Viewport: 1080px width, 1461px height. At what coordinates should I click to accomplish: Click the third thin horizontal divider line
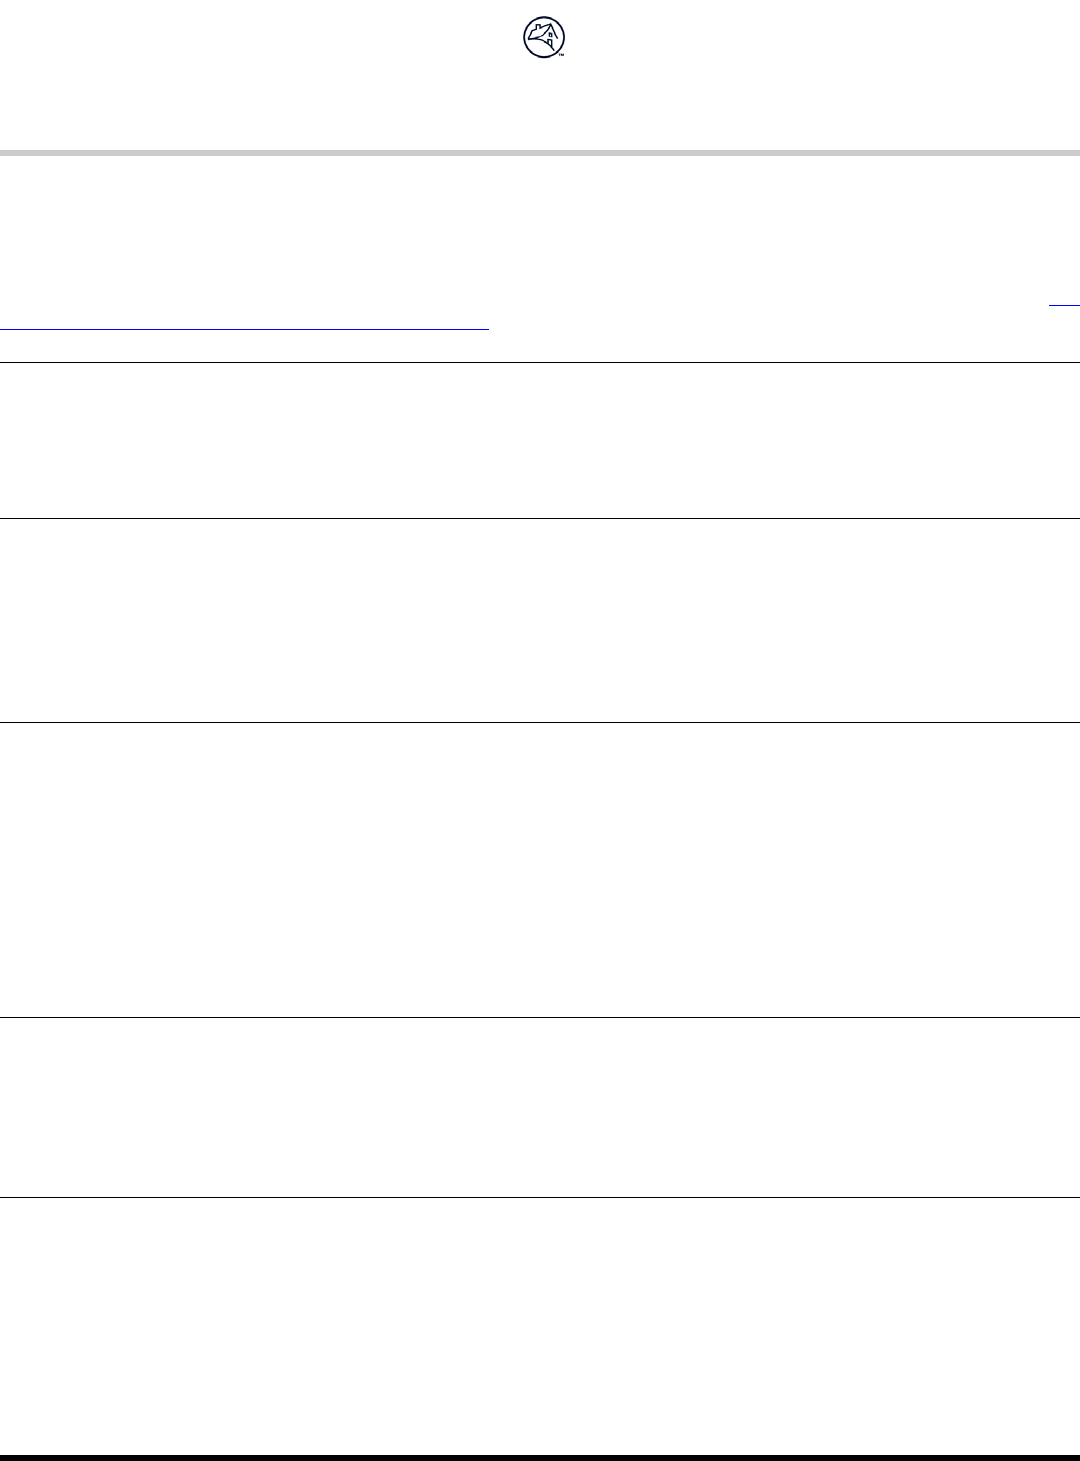(540, 722)
